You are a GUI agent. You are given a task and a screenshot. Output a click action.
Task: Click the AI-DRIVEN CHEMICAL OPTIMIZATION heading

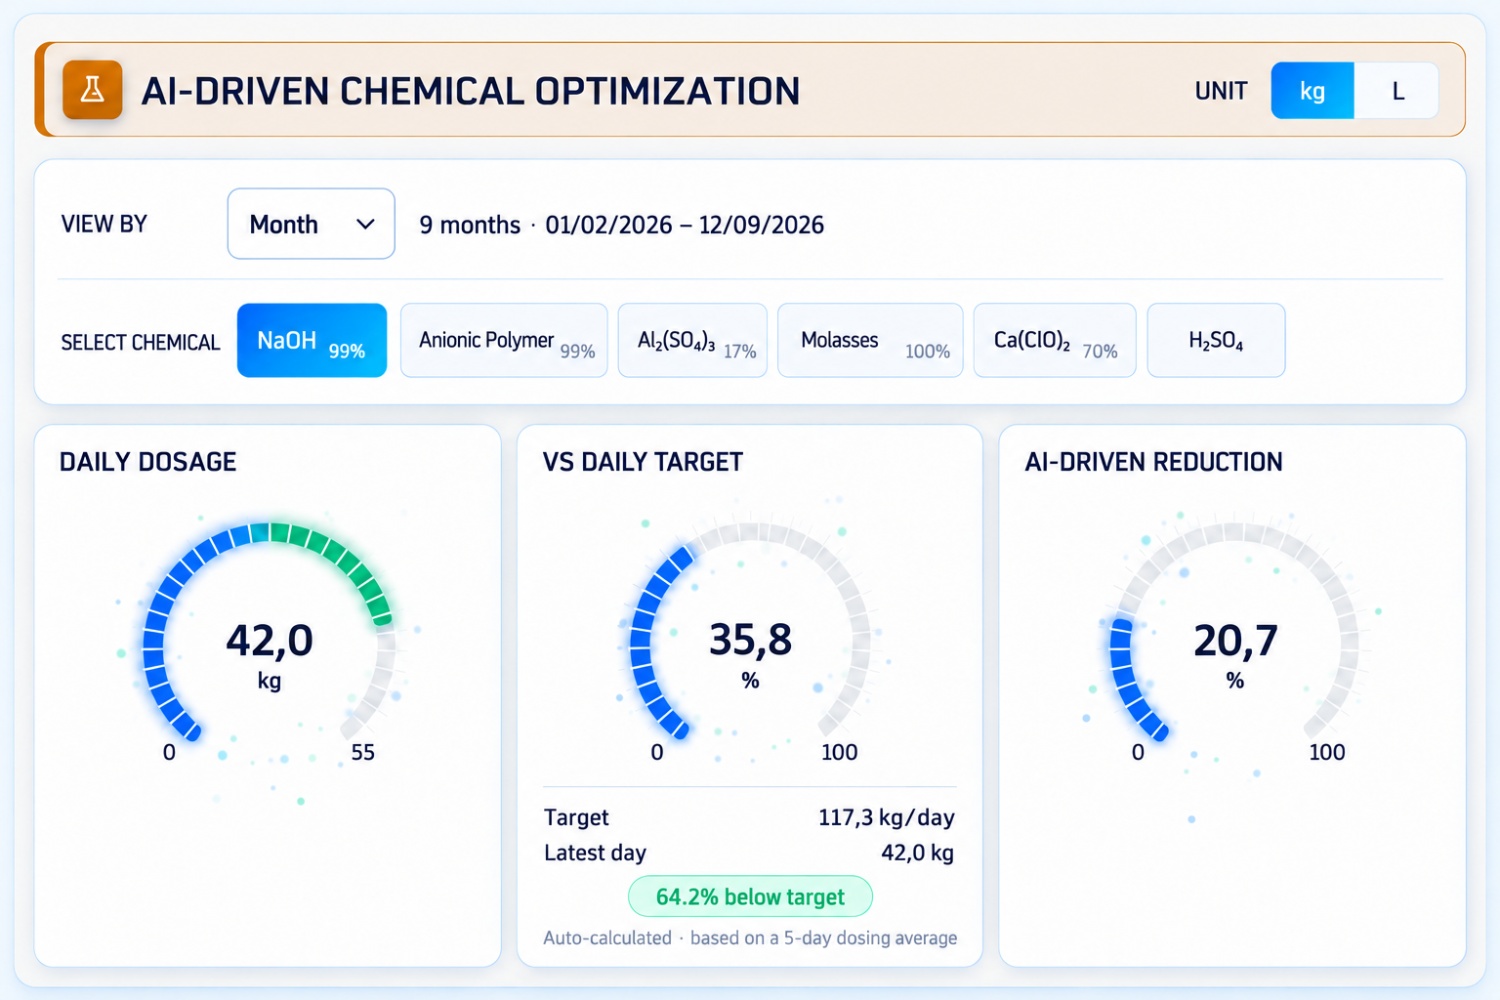point(470,91)
